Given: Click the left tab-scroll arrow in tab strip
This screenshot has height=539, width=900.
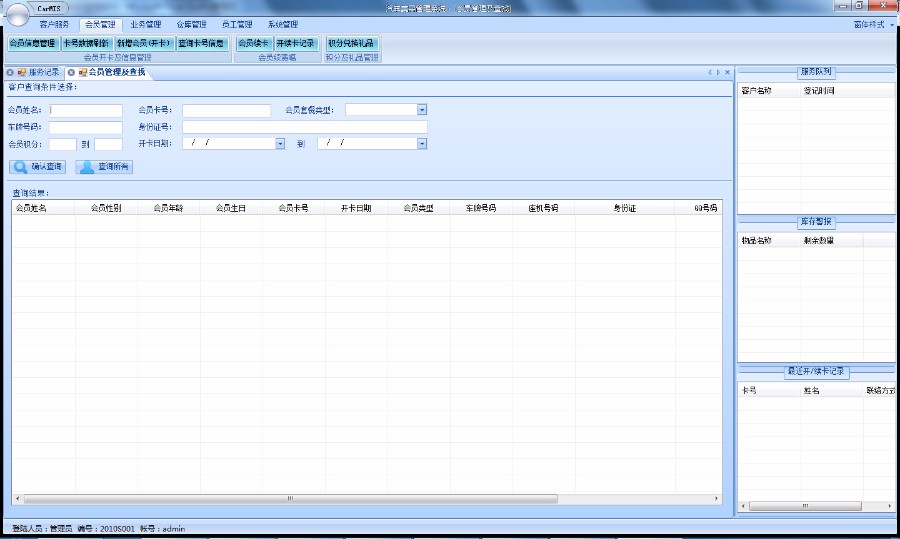Looking at the screenshot, I should (709, 72).
